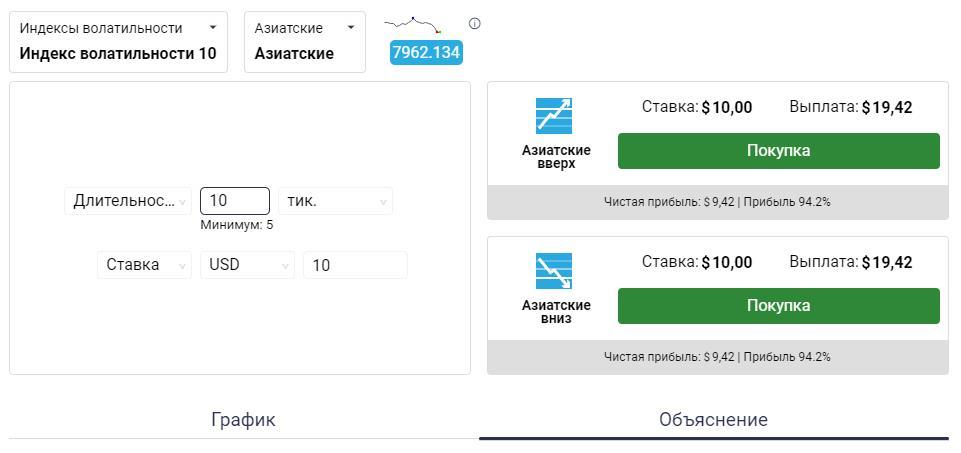Click the info circle icon
The height and width of the screenshot is (453, 961).
[x=475, y=24]
